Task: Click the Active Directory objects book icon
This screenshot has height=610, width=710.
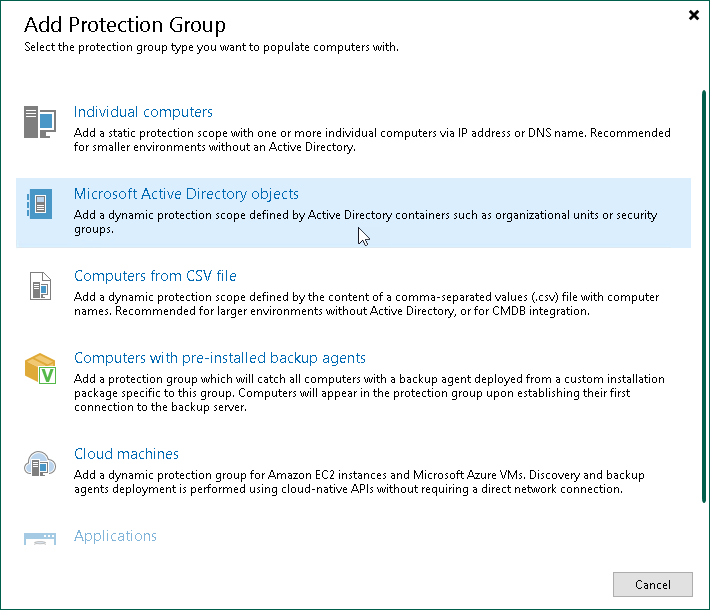Action: pos(40,204)
